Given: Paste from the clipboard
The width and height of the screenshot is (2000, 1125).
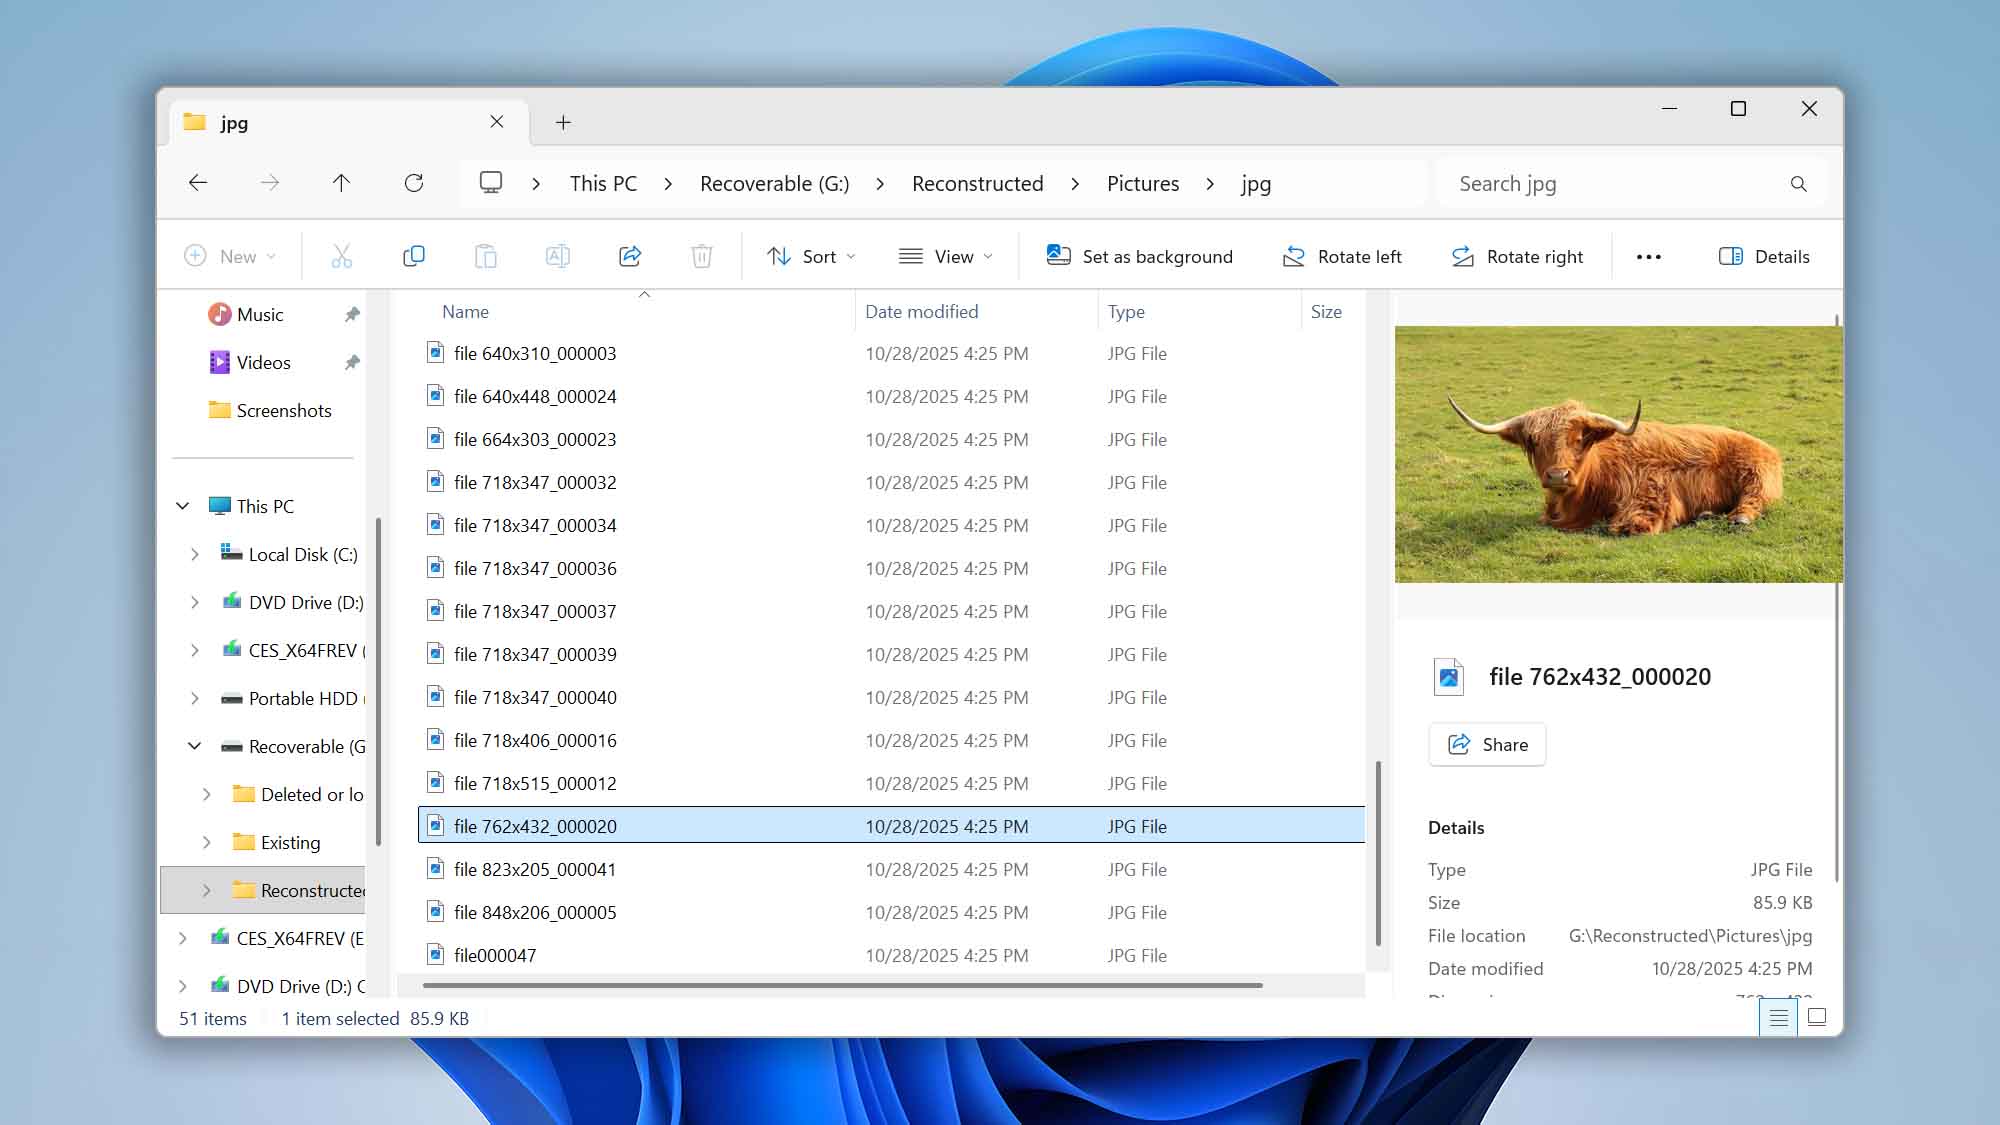Looking at the screenshot, I should [x=486, y=256].
